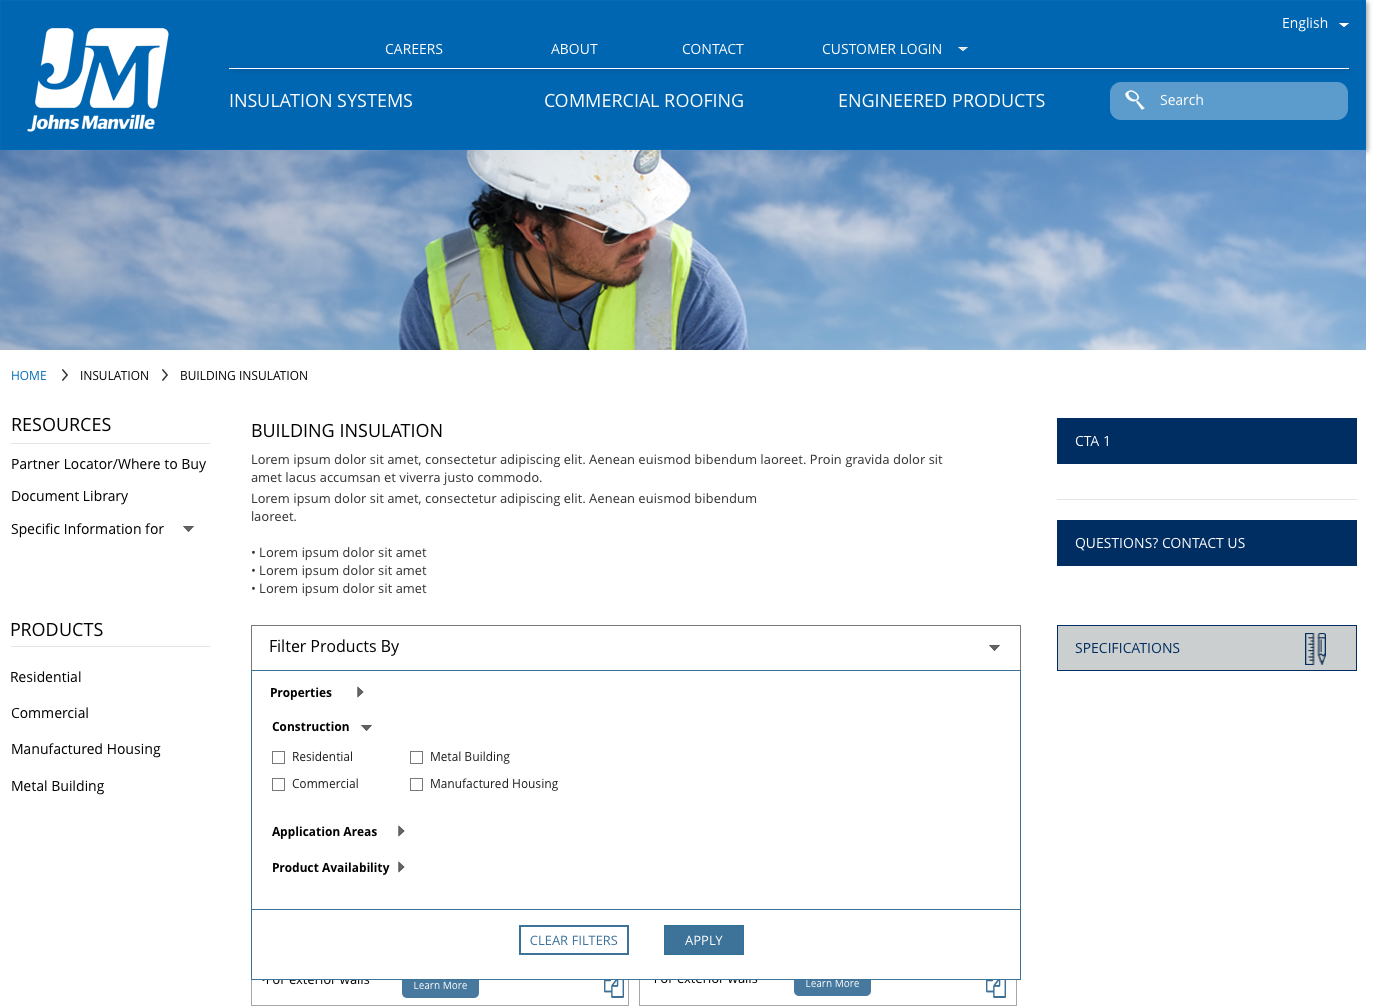
Task: Click the CTA 1 button
Action: [x=1207, y=441]
